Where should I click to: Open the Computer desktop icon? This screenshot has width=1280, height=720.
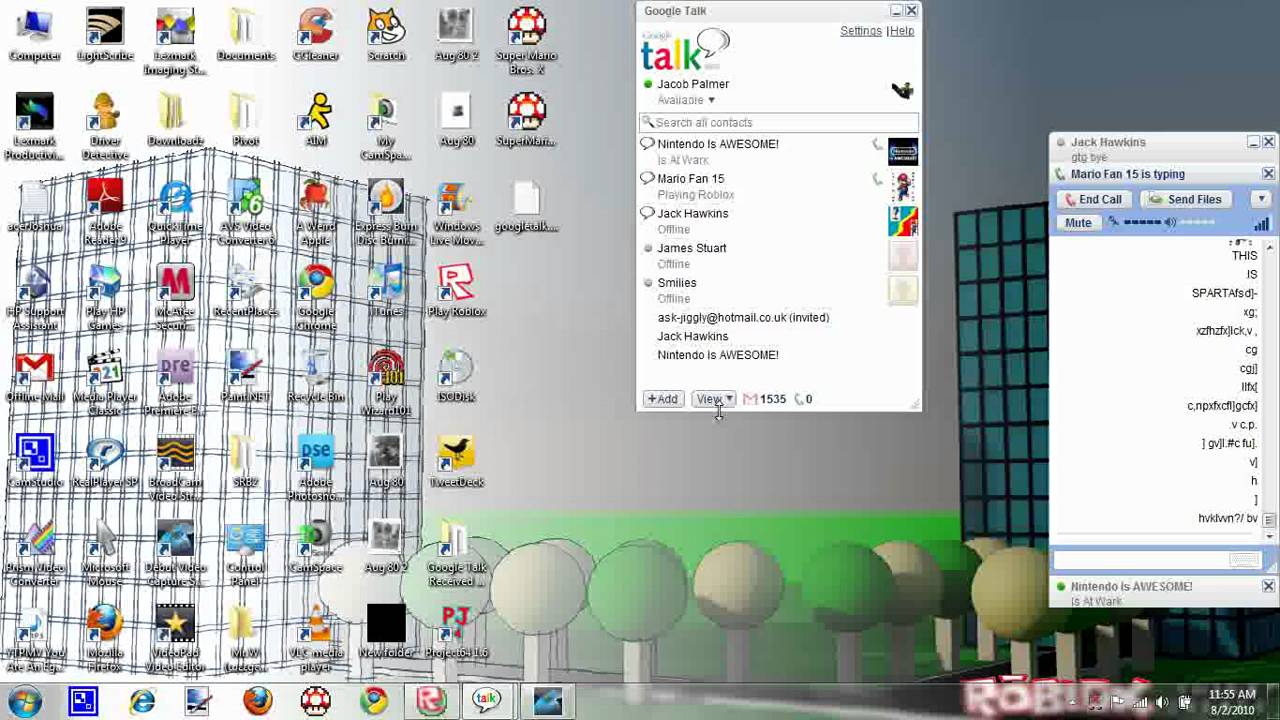point(35,34)
